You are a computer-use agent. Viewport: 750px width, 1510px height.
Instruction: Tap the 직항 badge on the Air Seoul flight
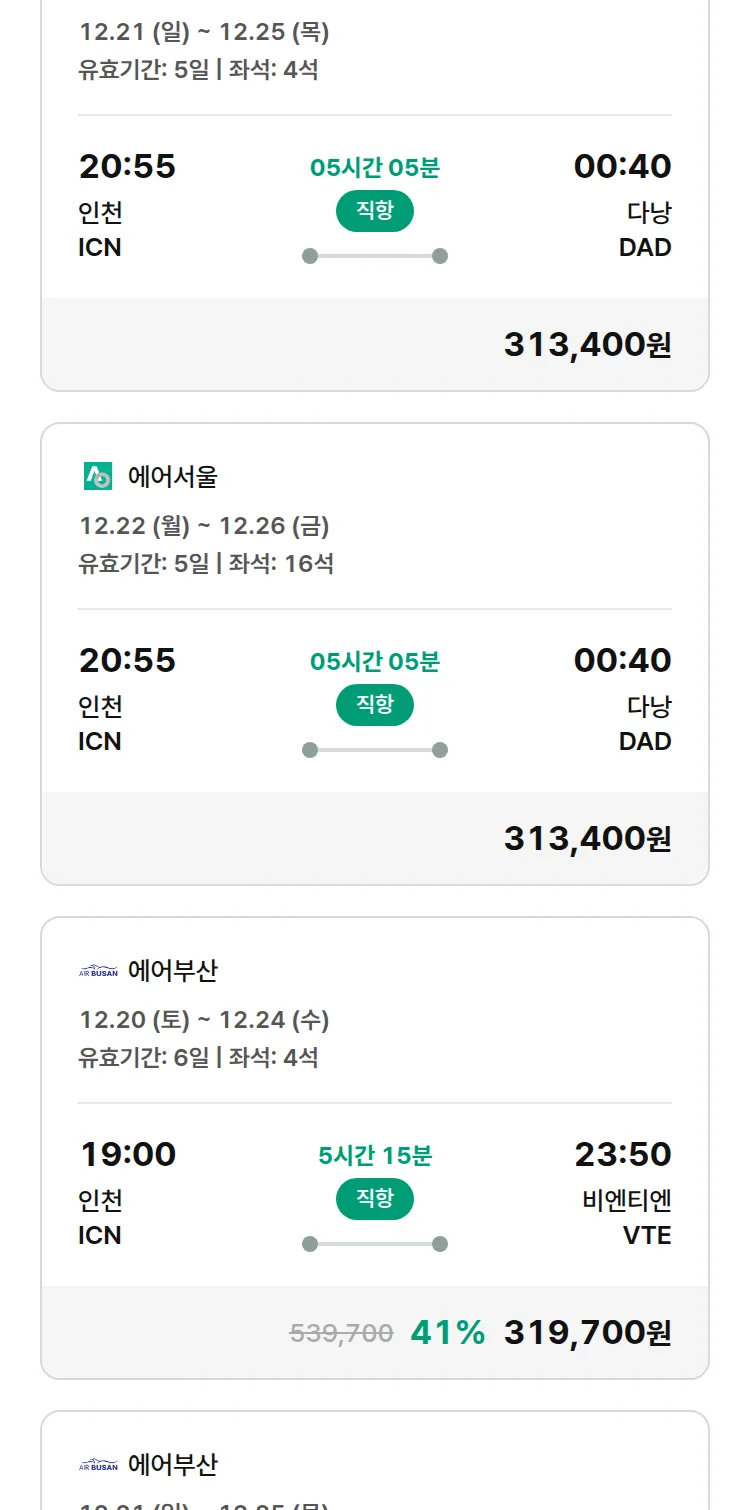click(374, 705)
